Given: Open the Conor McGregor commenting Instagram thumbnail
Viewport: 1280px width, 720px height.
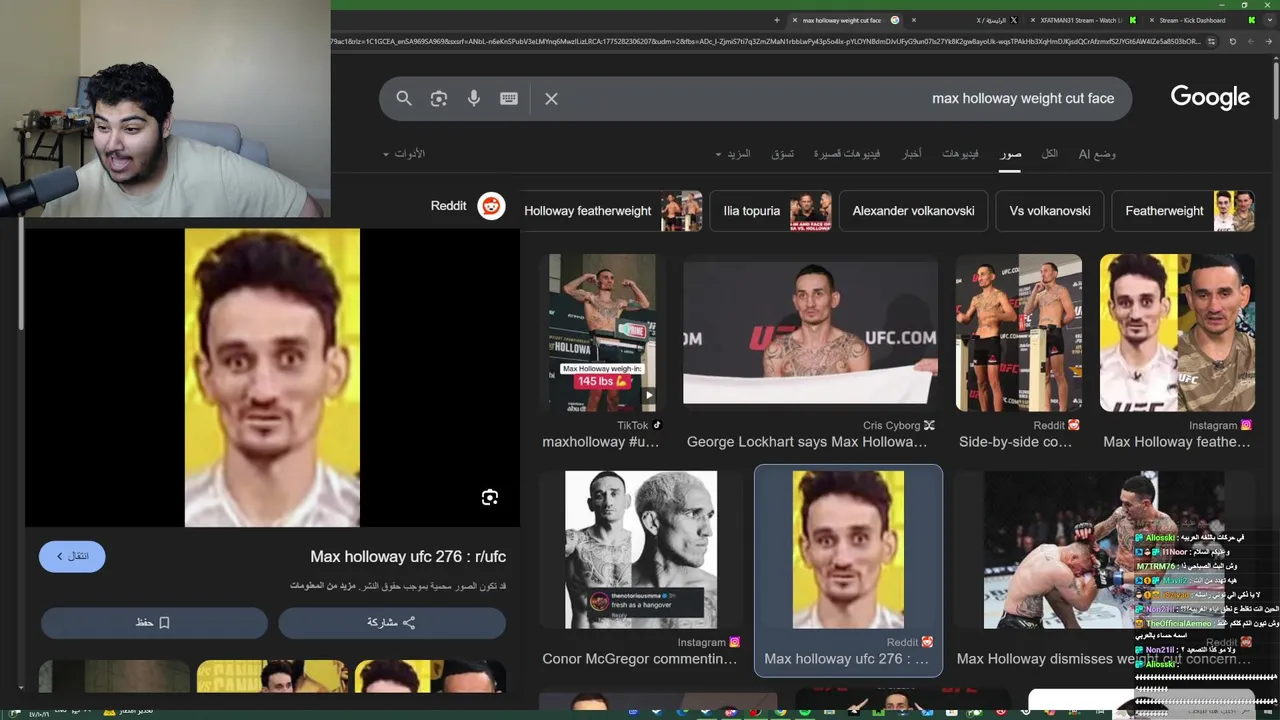Looking at the screenshot, I should coord(641,550).
